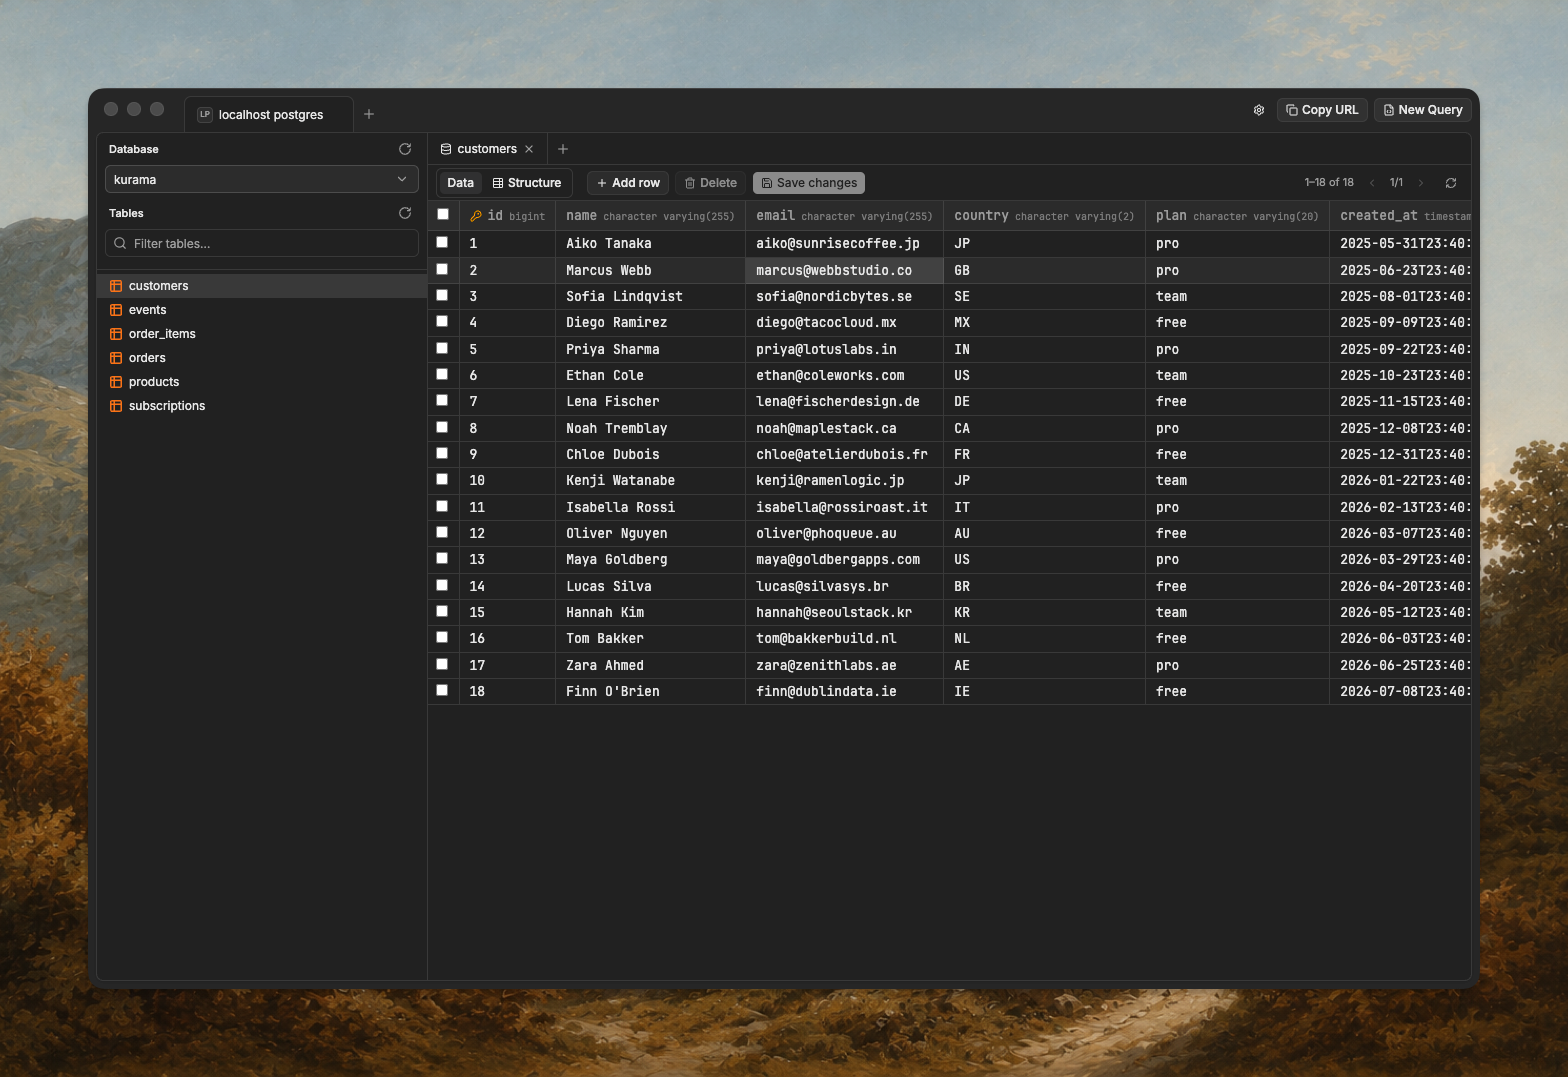Image resolution: width=1568 pixels, height=1077 pixels.
Task: Click the plan column header
Action: [1237, 216]
